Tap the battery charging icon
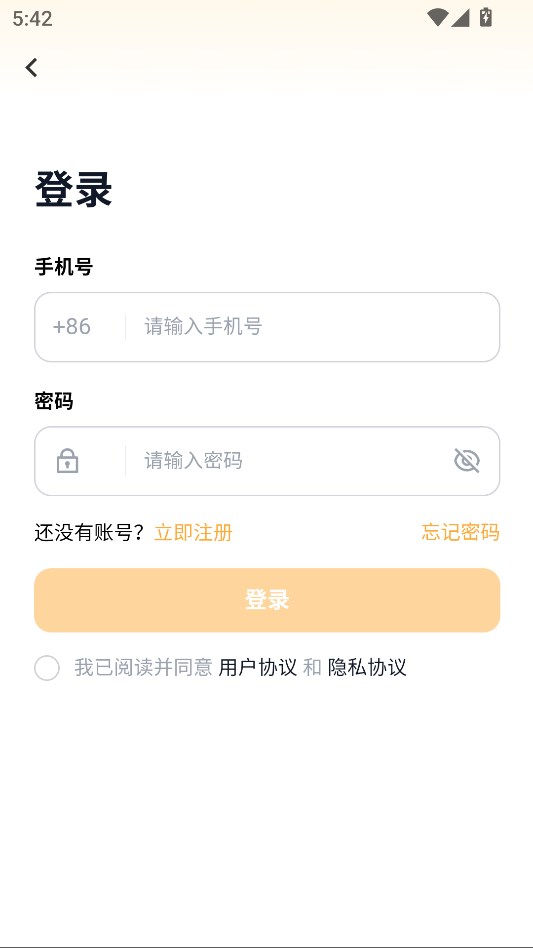The width and height of the screenshot is (533, 948). [485, 18]
